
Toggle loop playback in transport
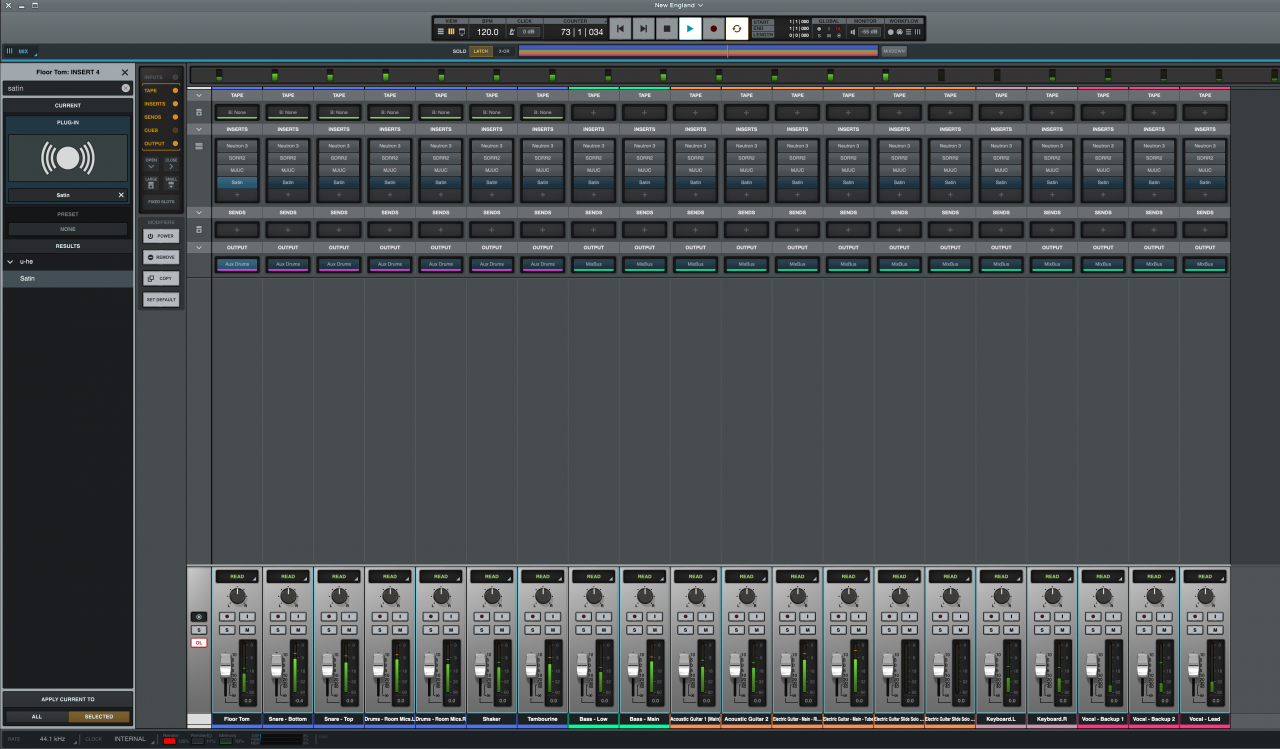pos(737,29)
